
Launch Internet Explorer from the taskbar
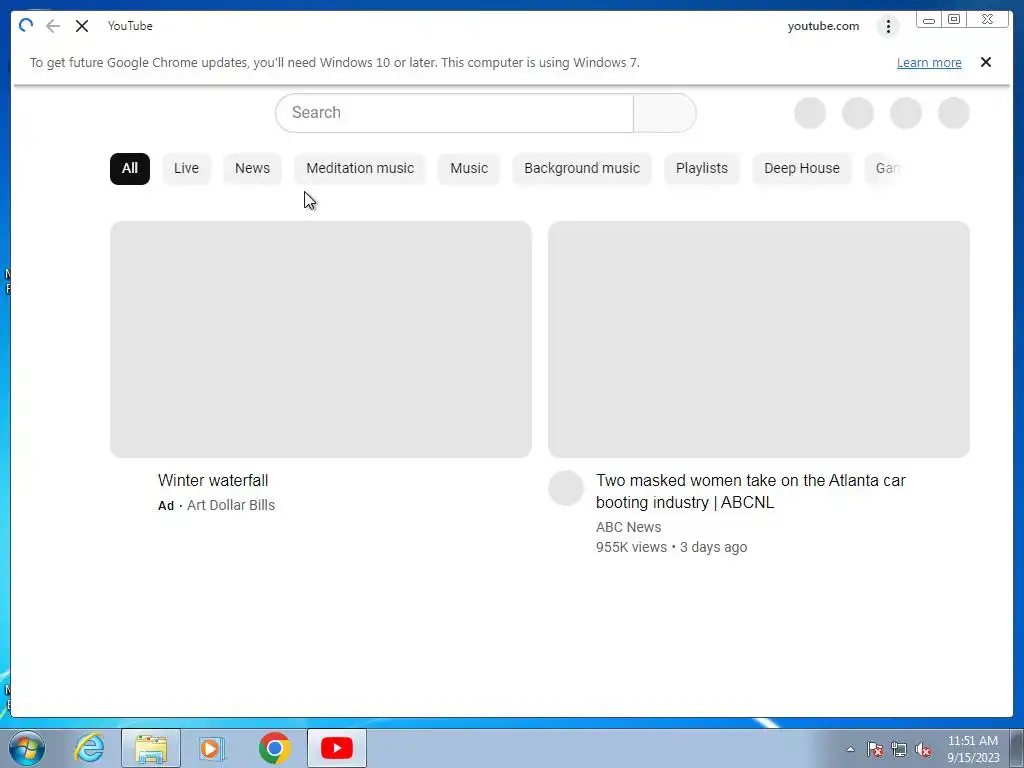coord(89,748)
